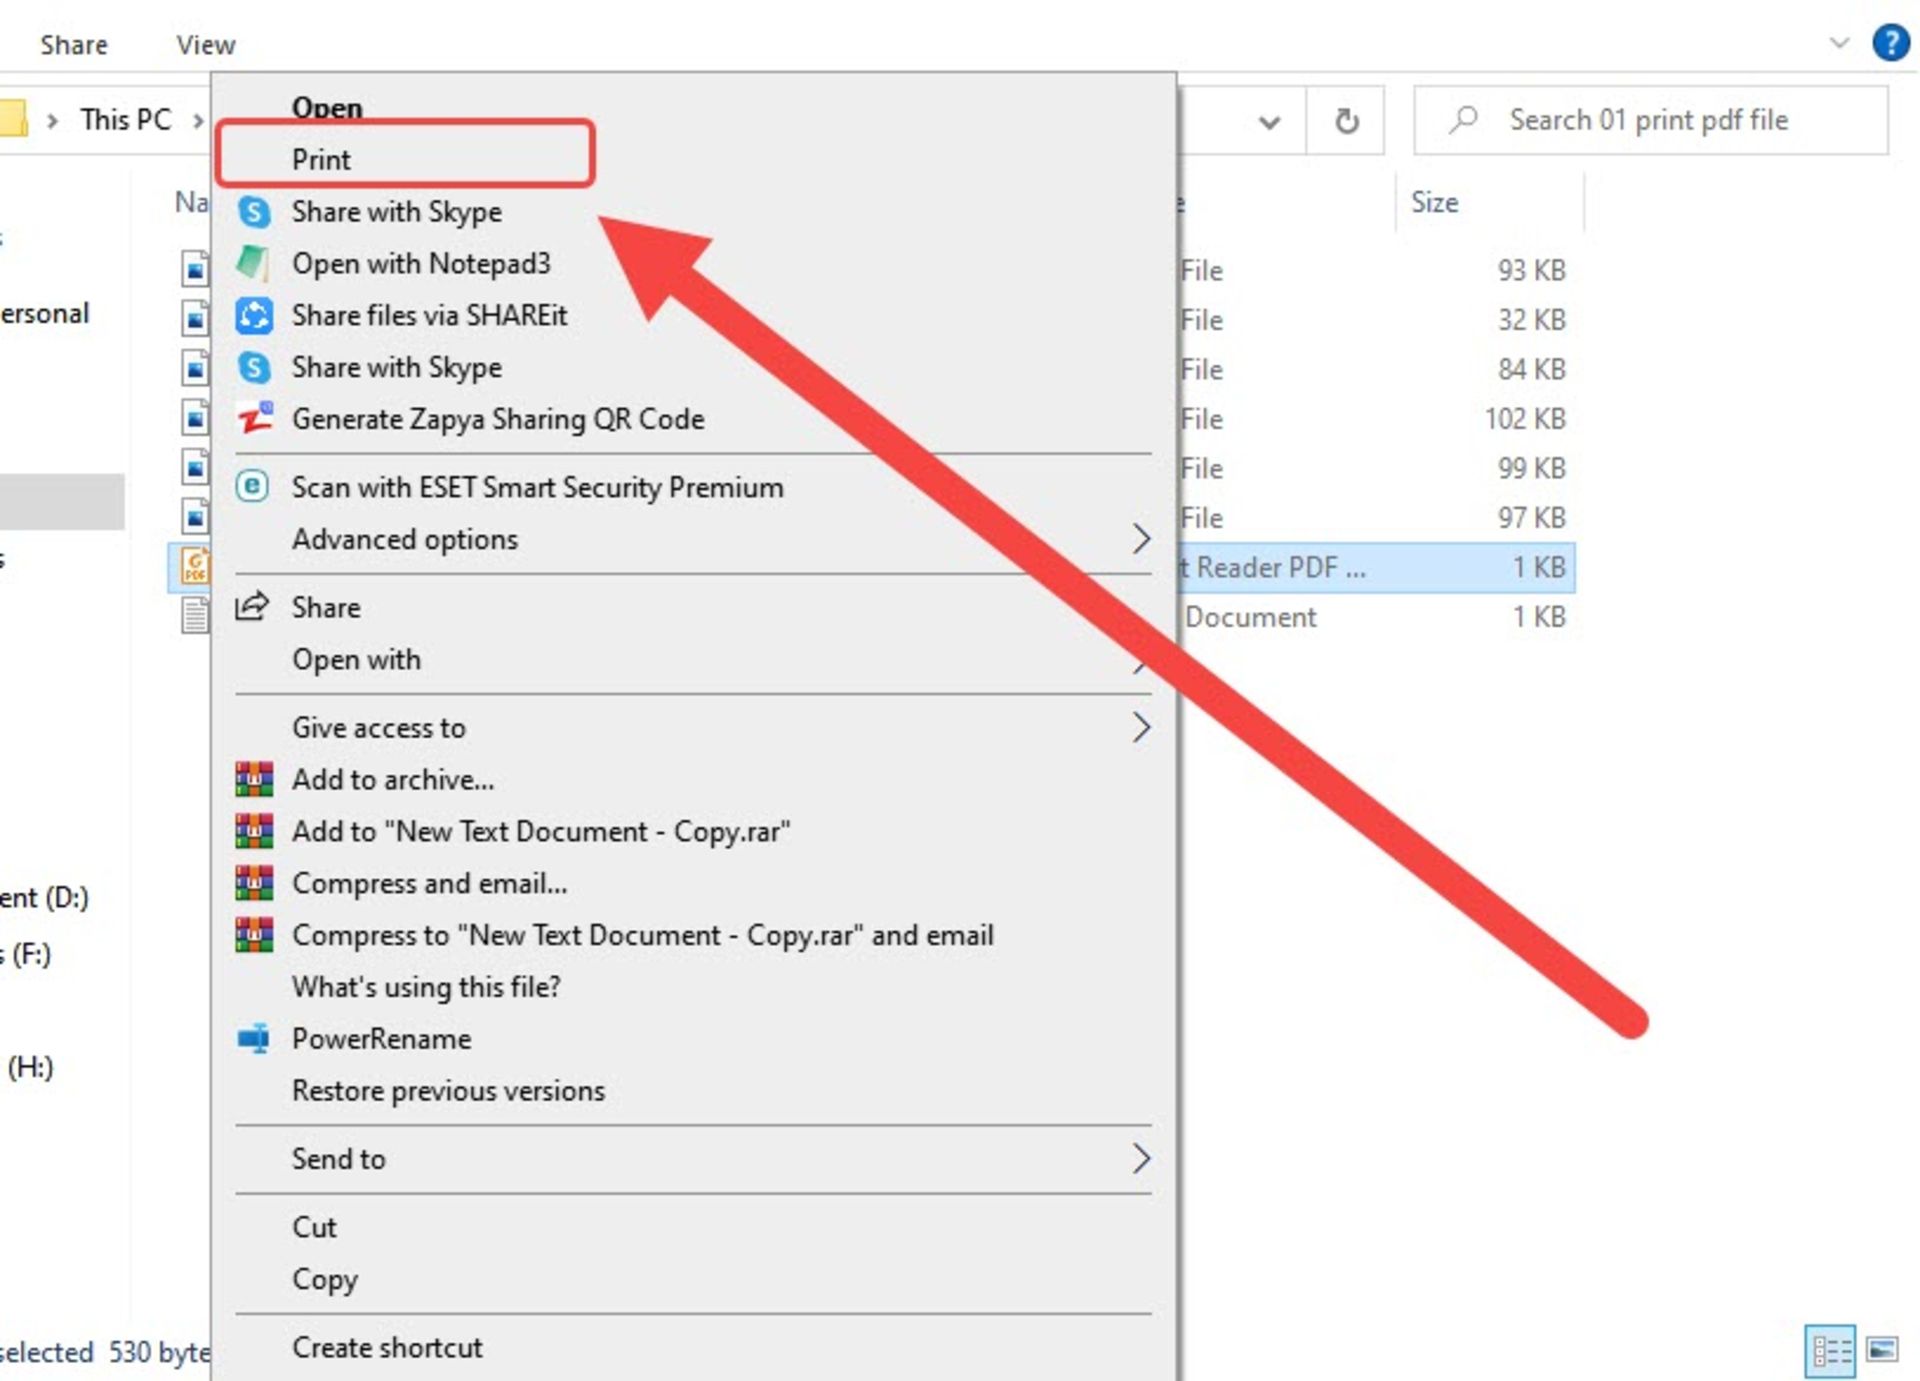
Task: Switch to large icons view in status bar
Action: [1881, 1350]
